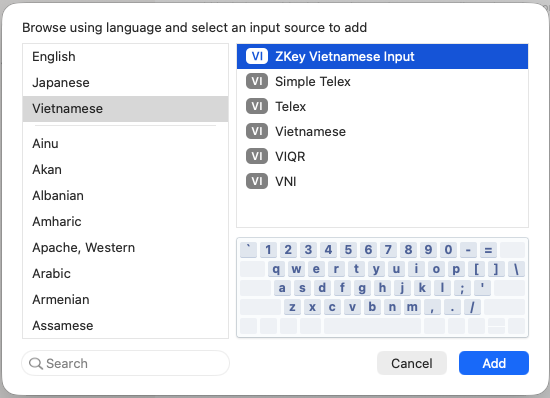The width and height of the screenshot is (550, 398).
Task: Choose the Telex input source
Action: (x=382, y=106)
